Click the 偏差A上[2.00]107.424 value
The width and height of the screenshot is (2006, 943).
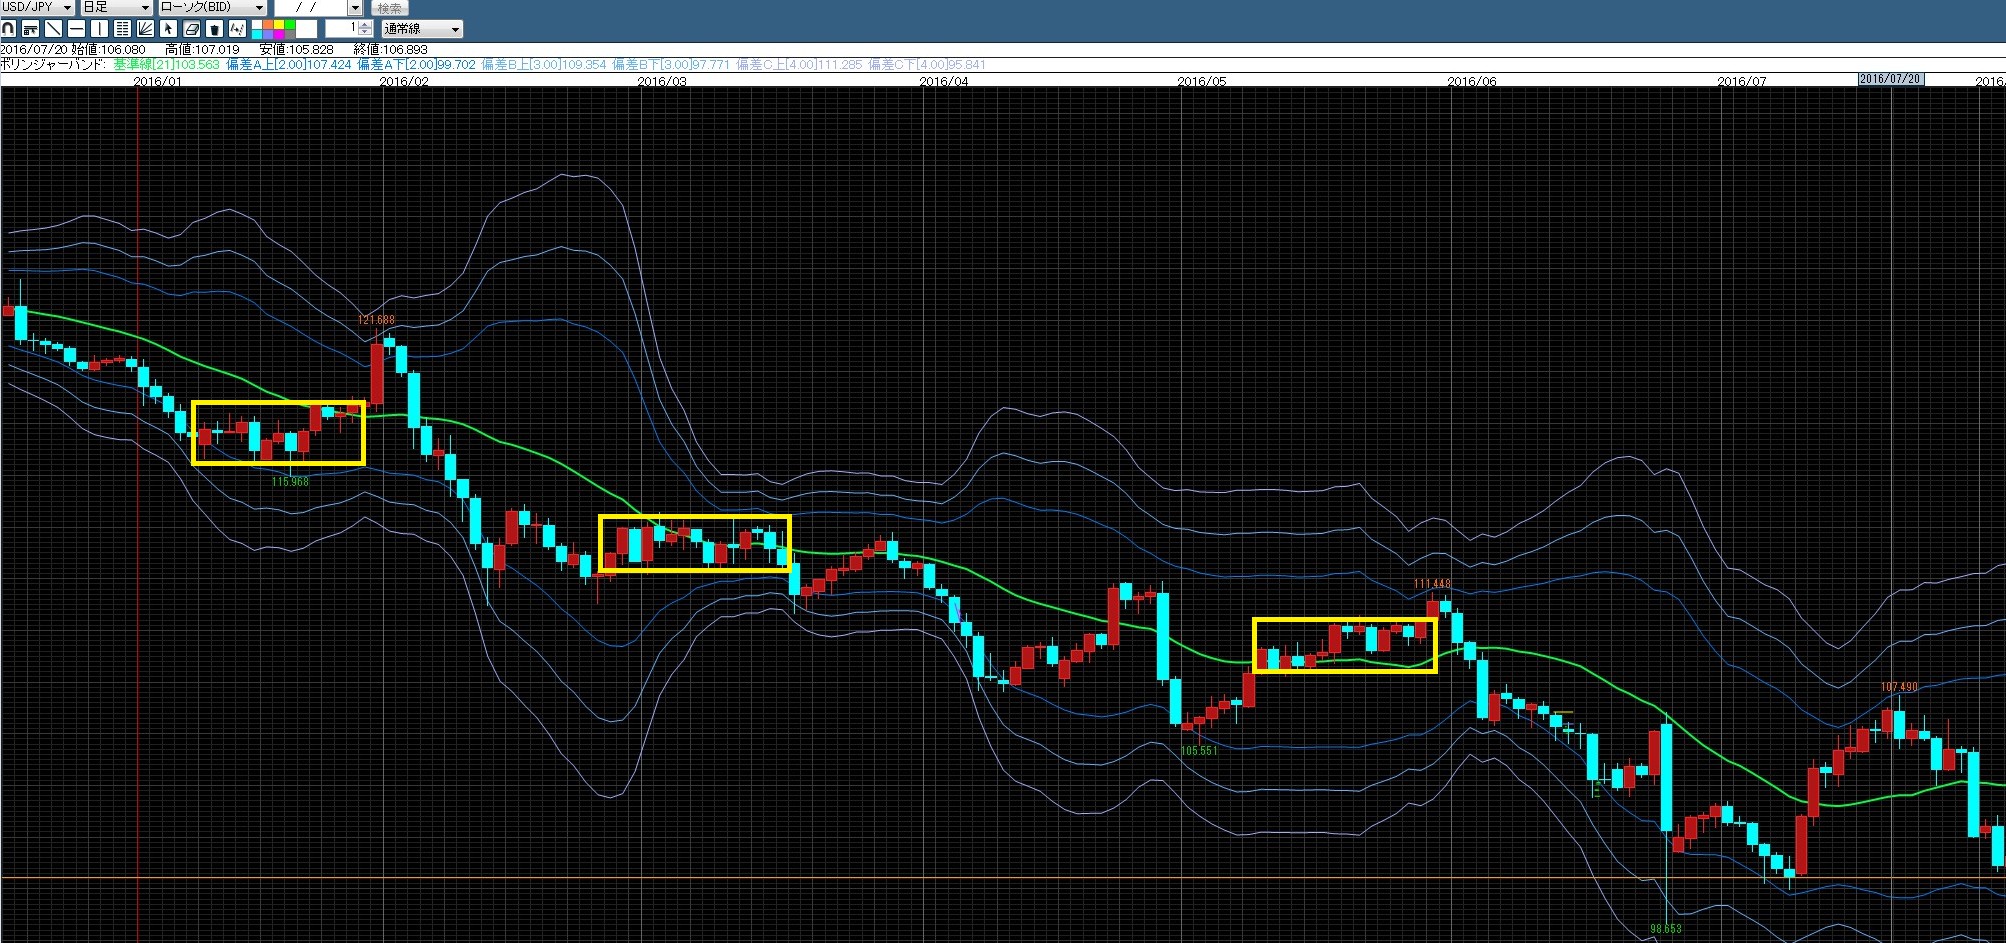pos(289,64)
